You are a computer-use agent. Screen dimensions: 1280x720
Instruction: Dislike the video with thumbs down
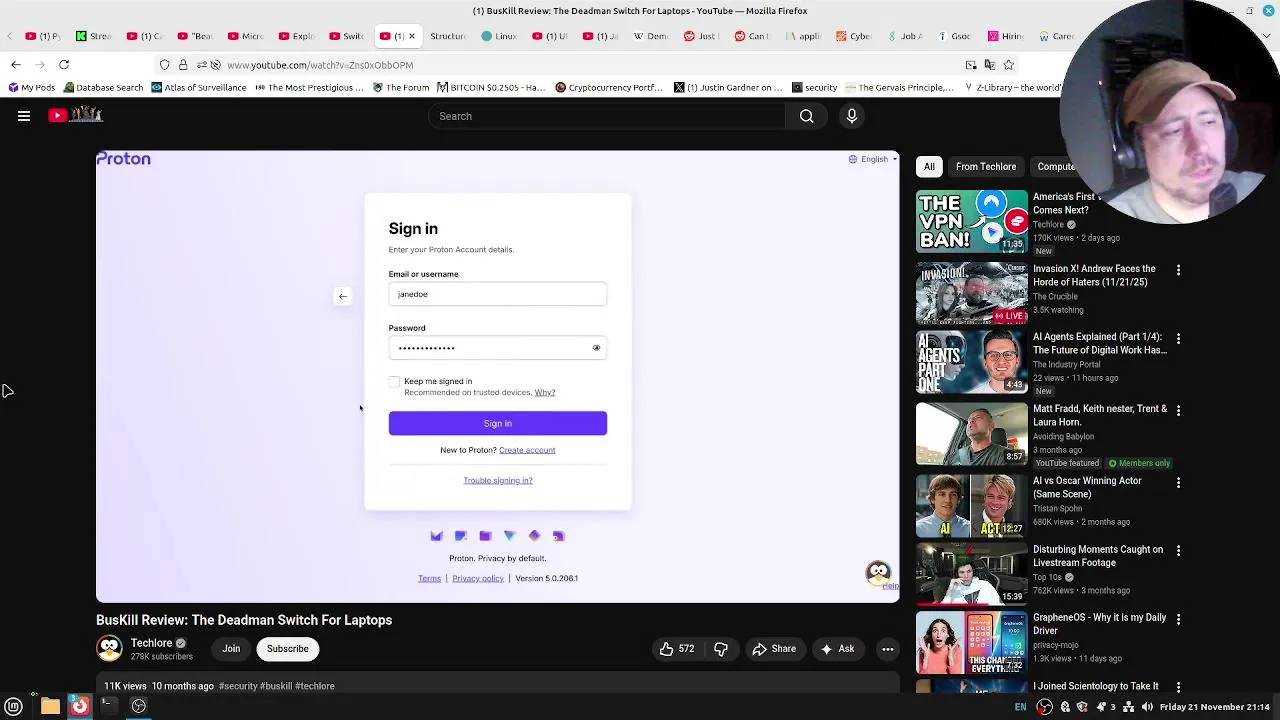[x=721, y=649]
